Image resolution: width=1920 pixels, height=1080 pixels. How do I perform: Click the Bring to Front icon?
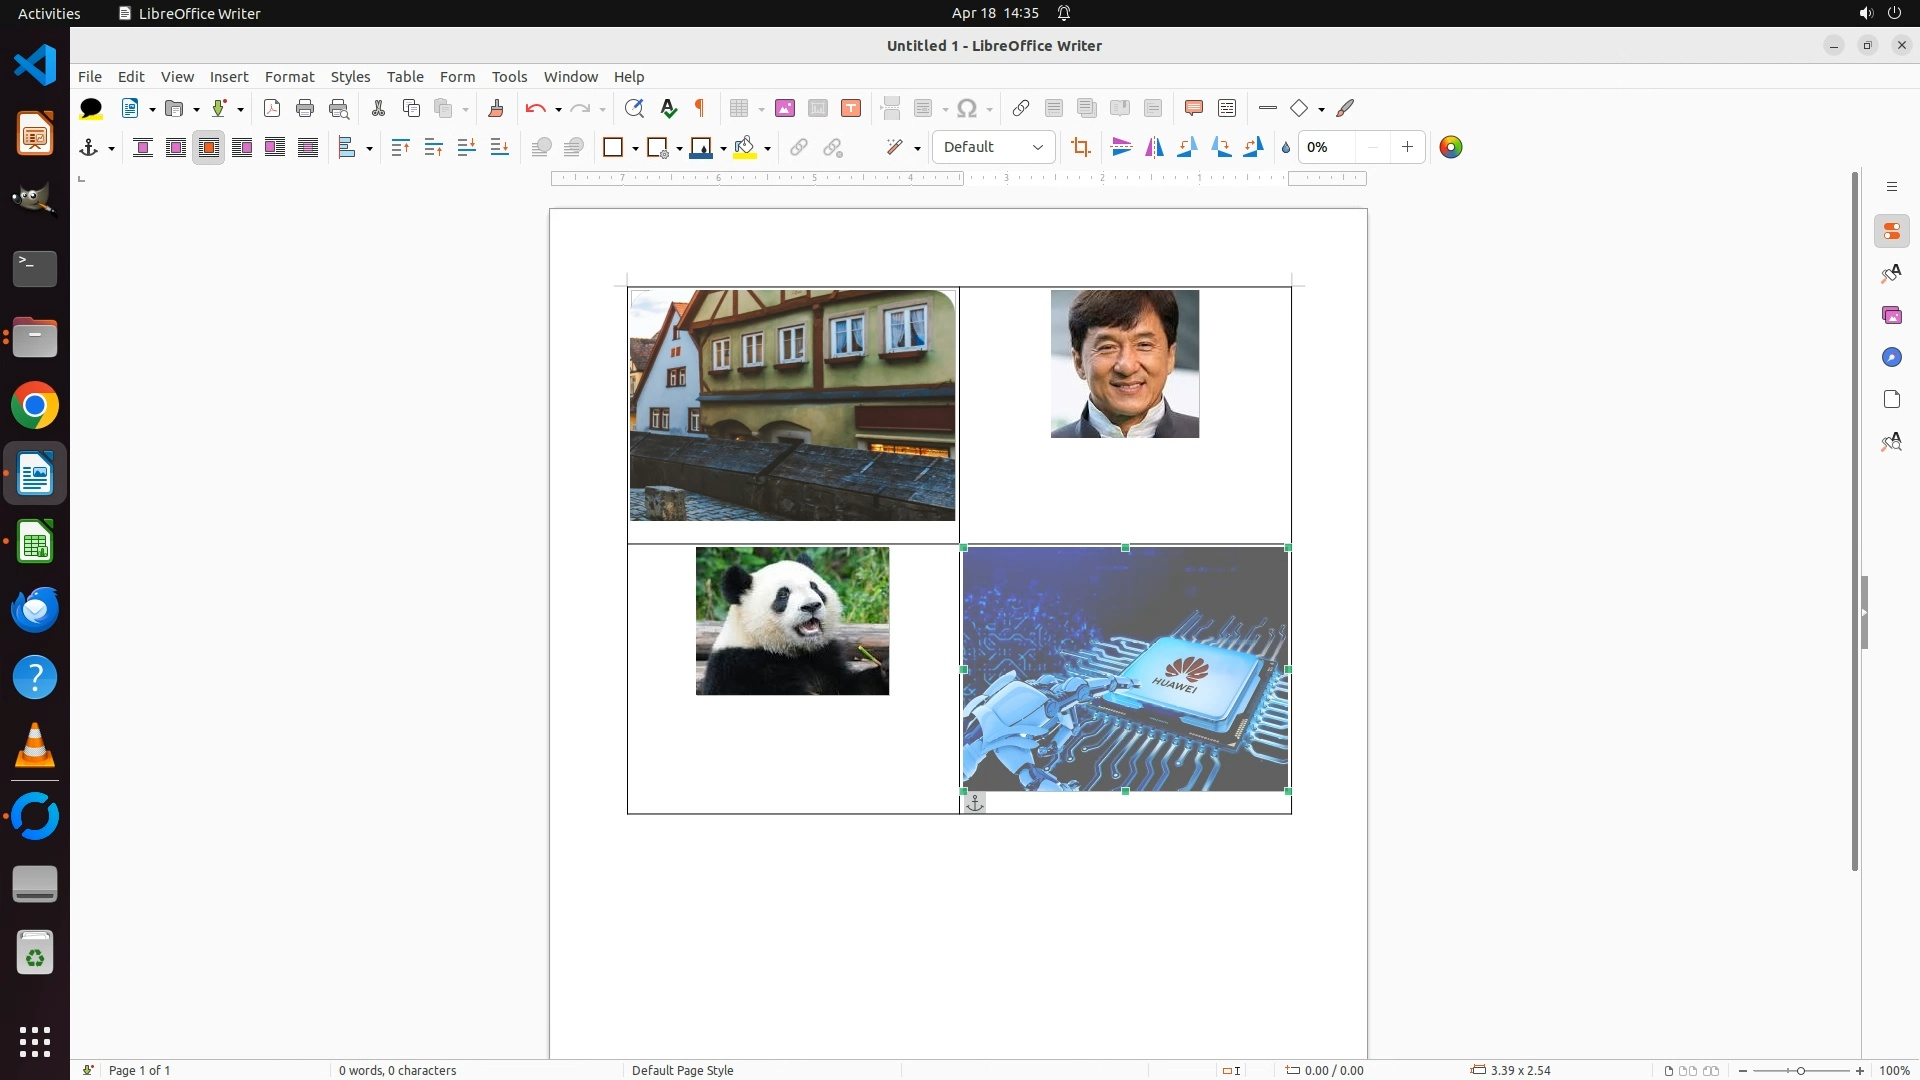coord(400,147)
